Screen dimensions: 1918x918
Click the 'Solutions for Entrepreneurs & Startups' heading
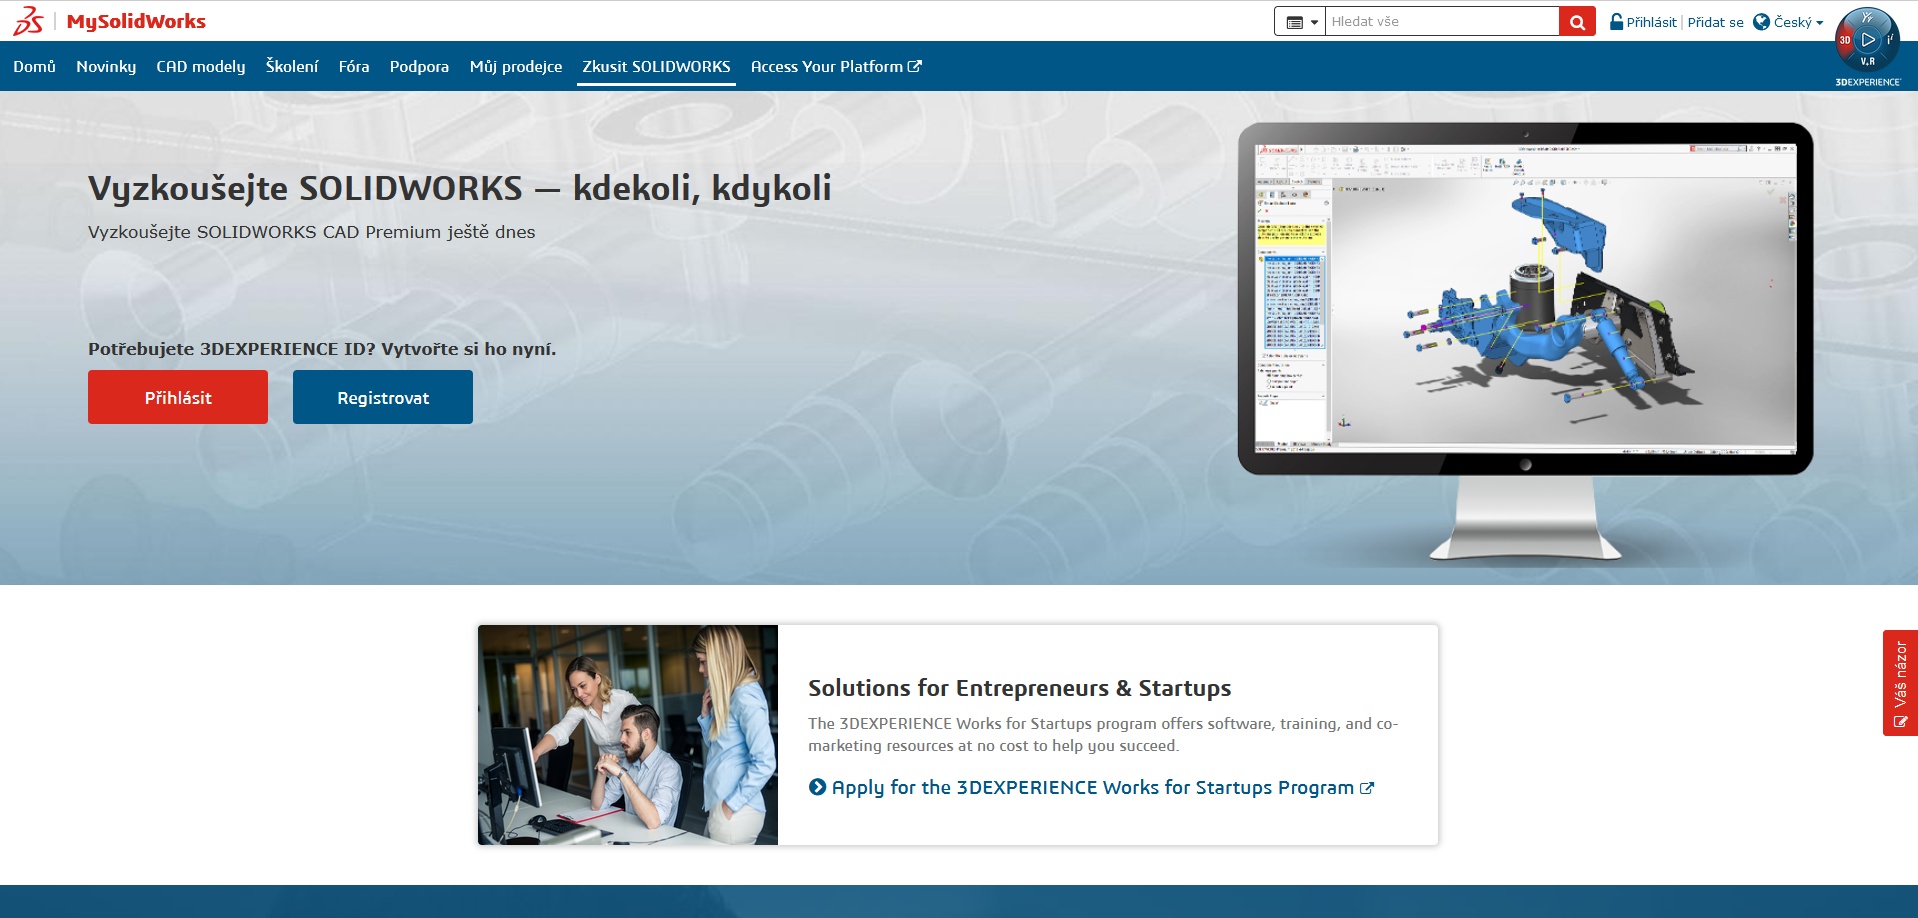pos(1019,688)
